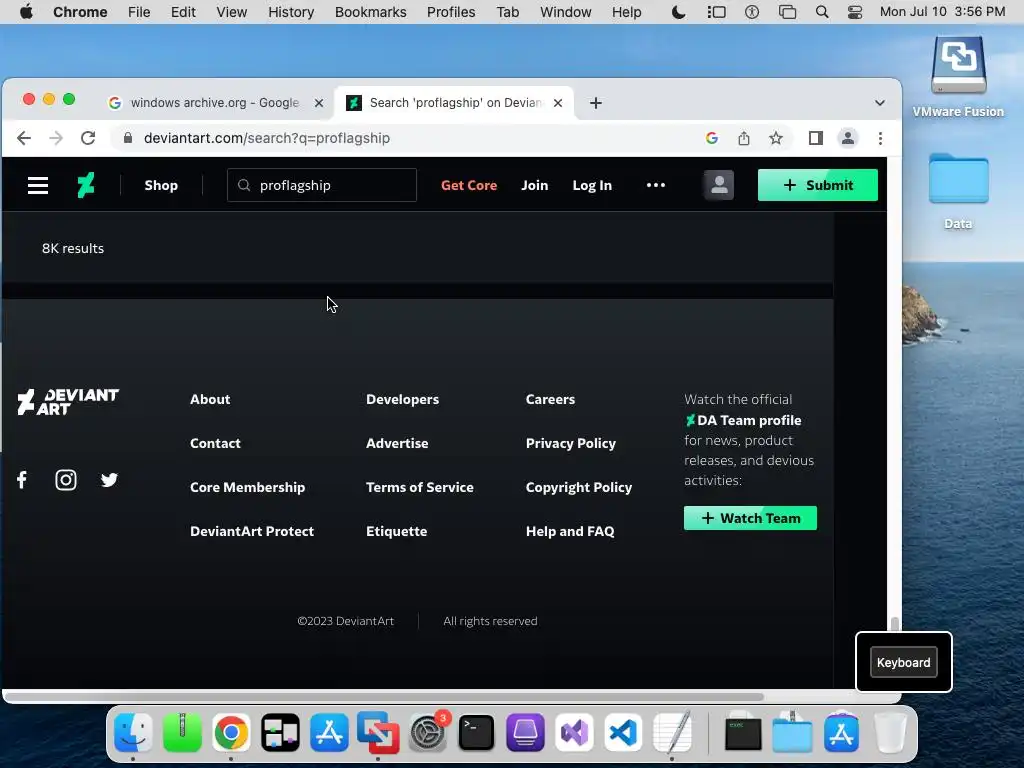
Task: Share this page using the share icon
Action: [x=744, y=138]
